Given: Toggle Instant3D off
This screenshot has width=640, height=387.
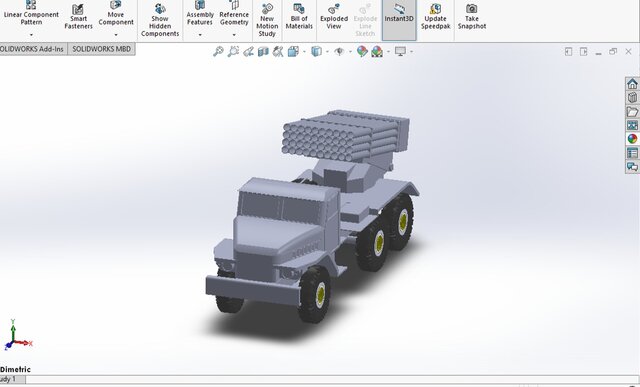Looking at the screenshot, I should (399, 20).
